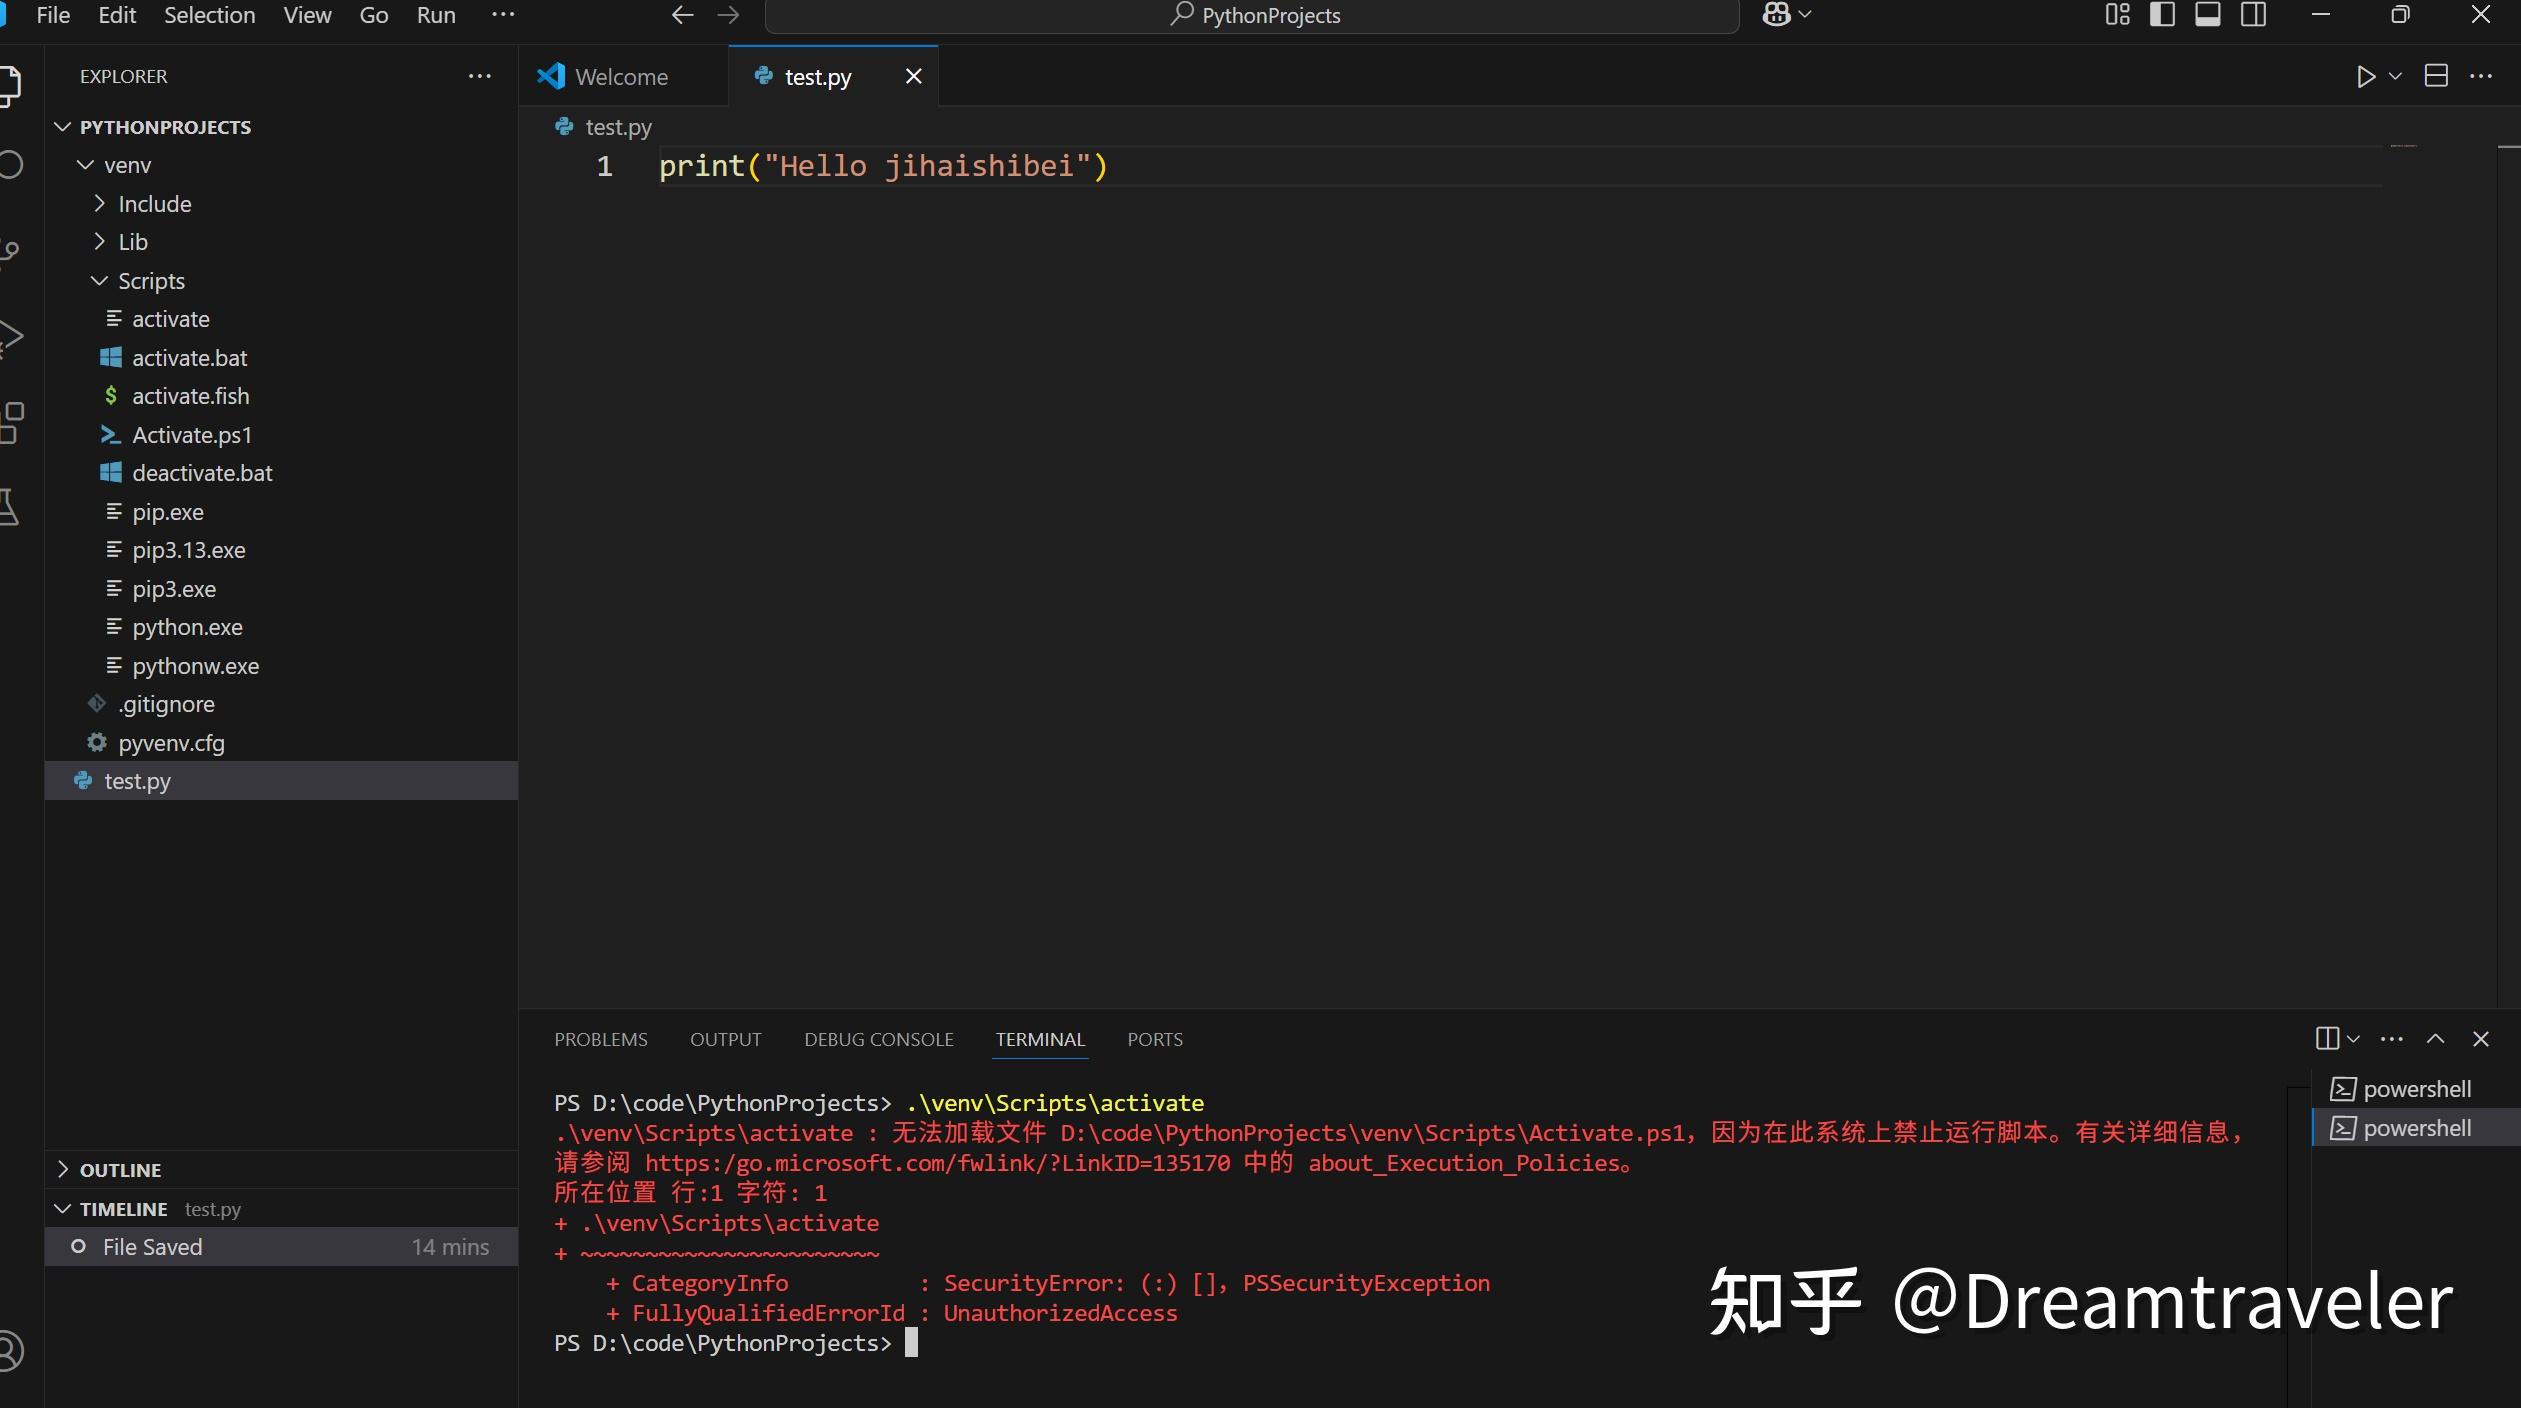Screen dimensions: 2521x1408
Task: Go Forward with the right arrow
Action: click(728, 15)
